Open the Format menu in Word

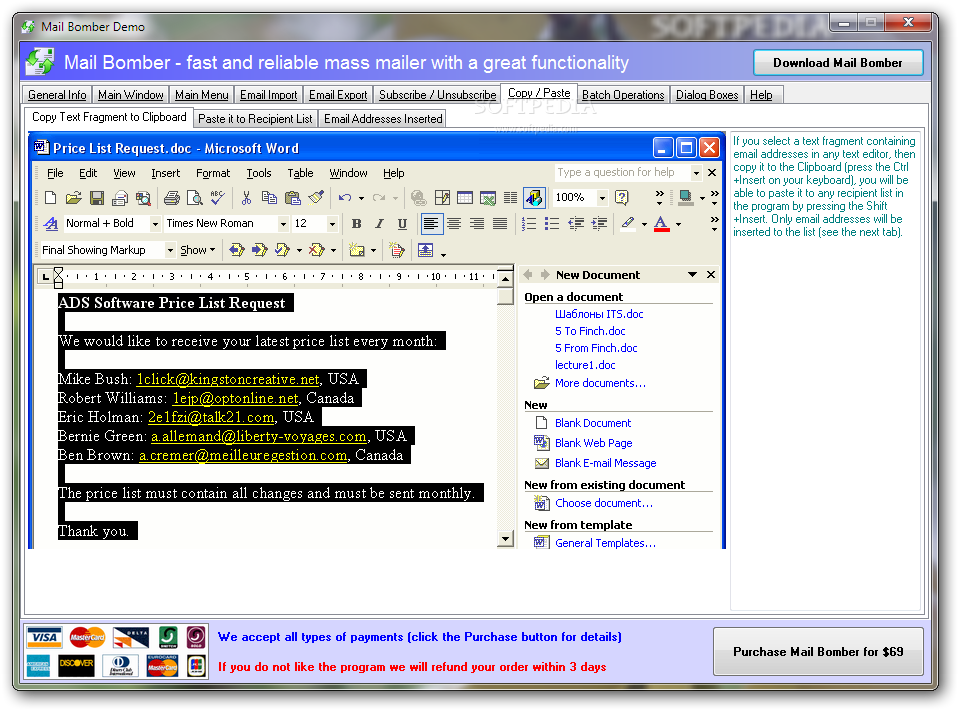(213, 174)
